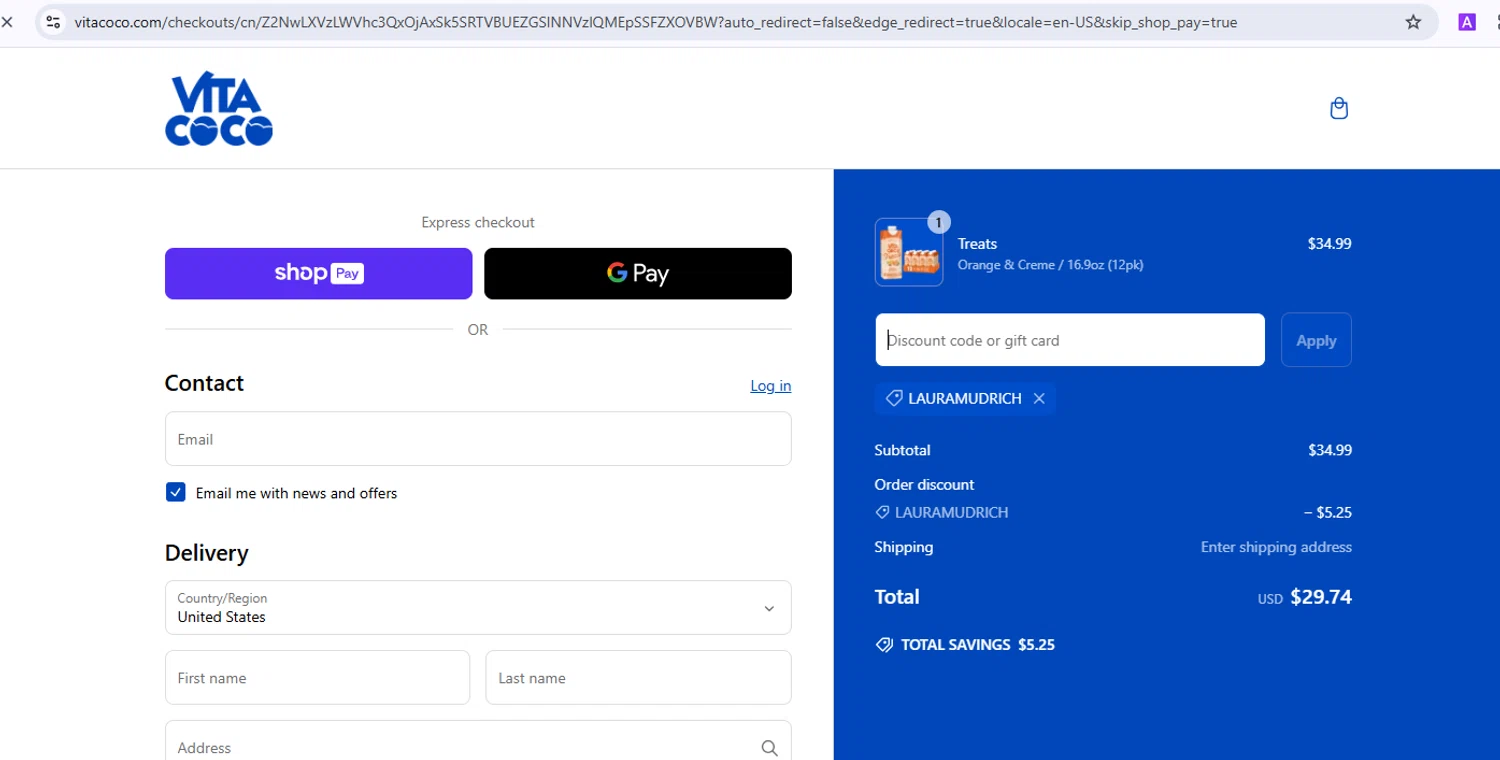Click the Treats product thumbnail
The image size is (1500, 760).
pos(908,253)
